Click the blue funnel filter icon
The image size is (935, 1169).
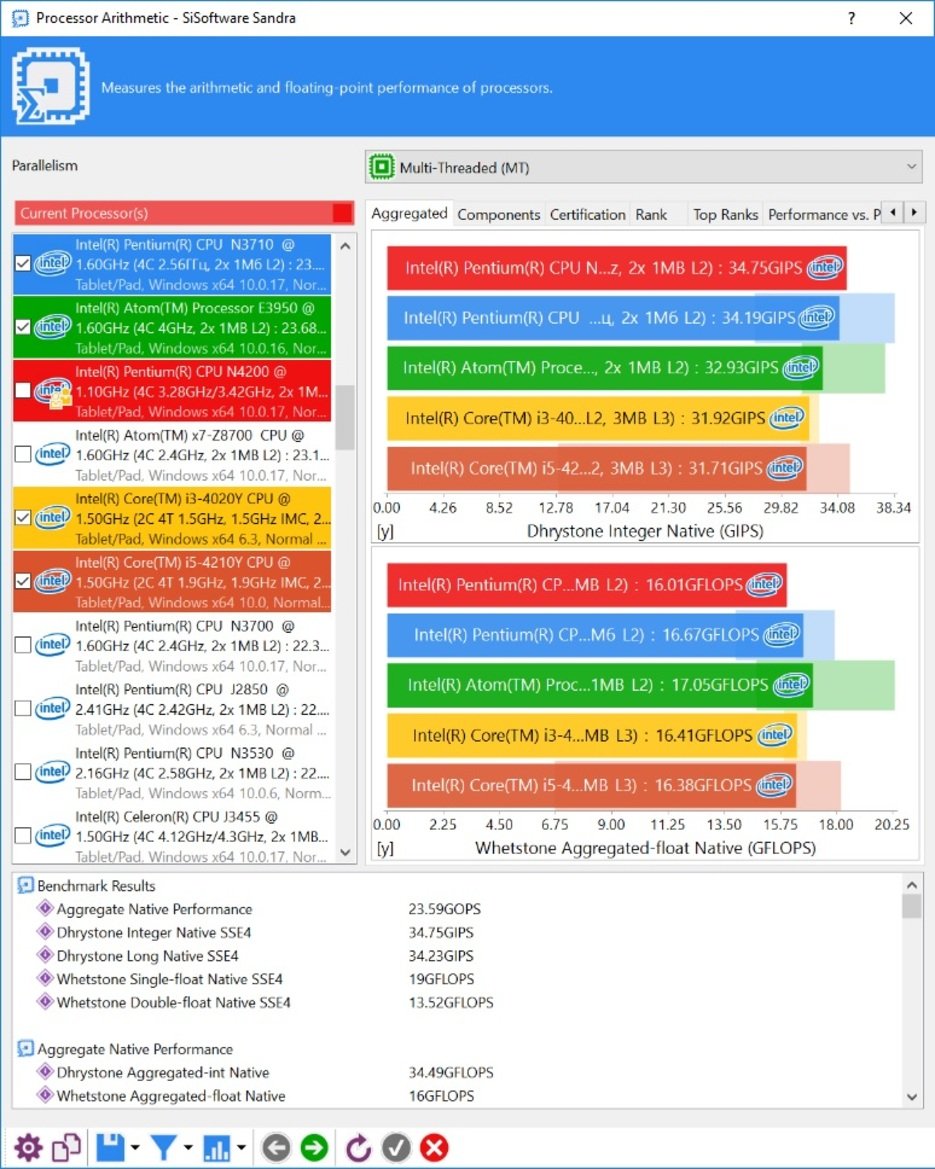click(164, 1147)
